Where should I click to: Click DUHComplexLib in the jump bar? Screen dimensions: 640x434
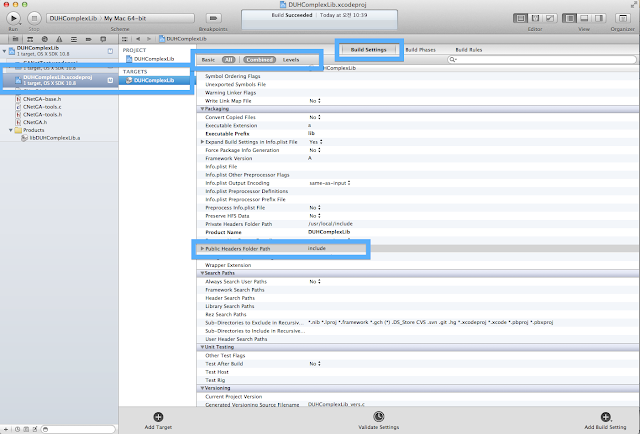[x=183, y=39]
